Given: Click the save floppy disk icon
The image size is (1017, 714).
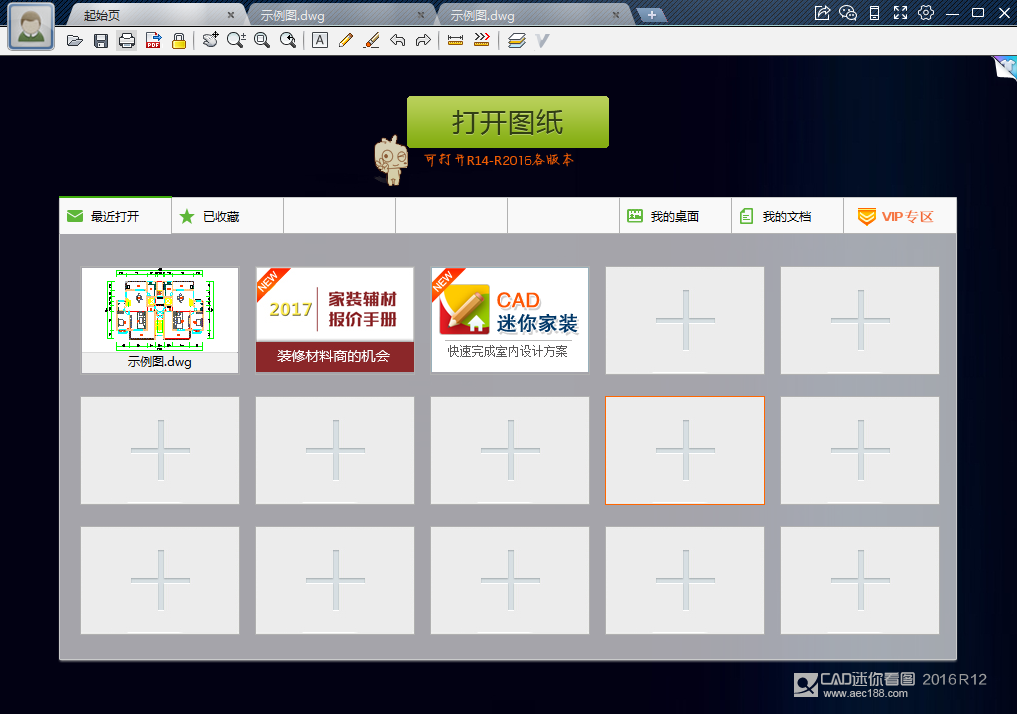Looking at the screenshot, I should pyautogui.click(x=100, y=41).
